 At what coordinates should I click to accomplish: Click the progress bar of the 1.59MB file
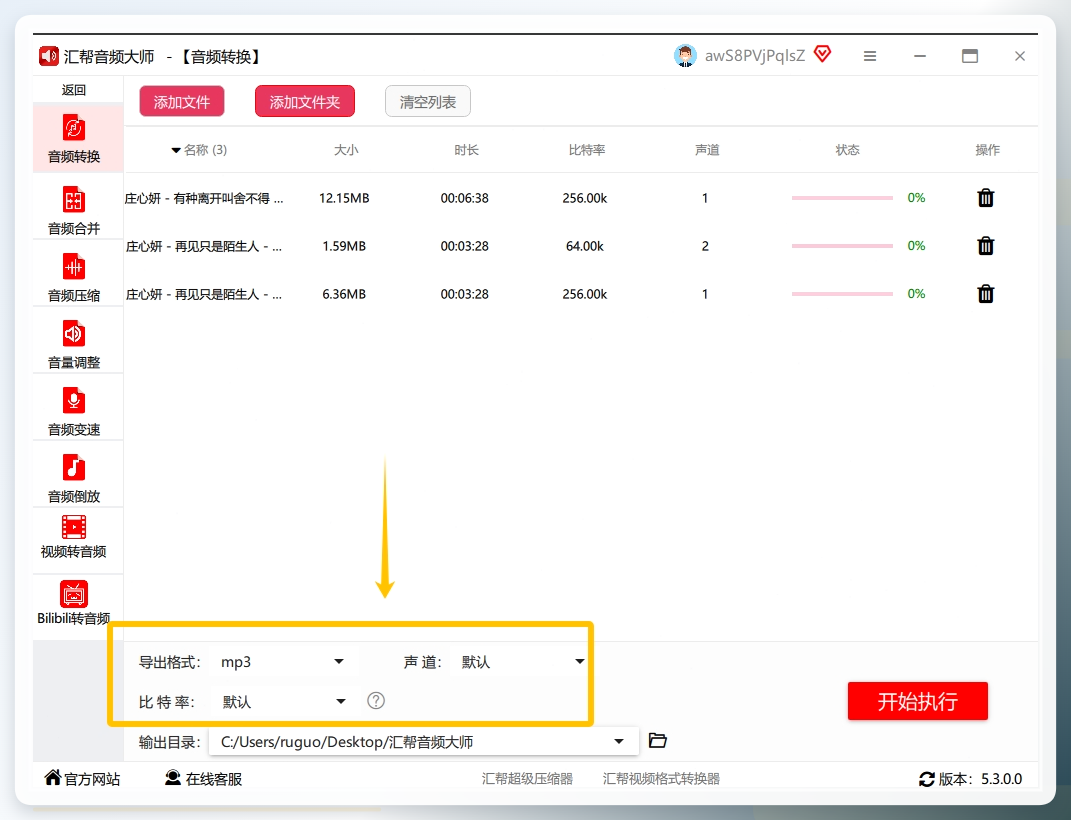842,246
